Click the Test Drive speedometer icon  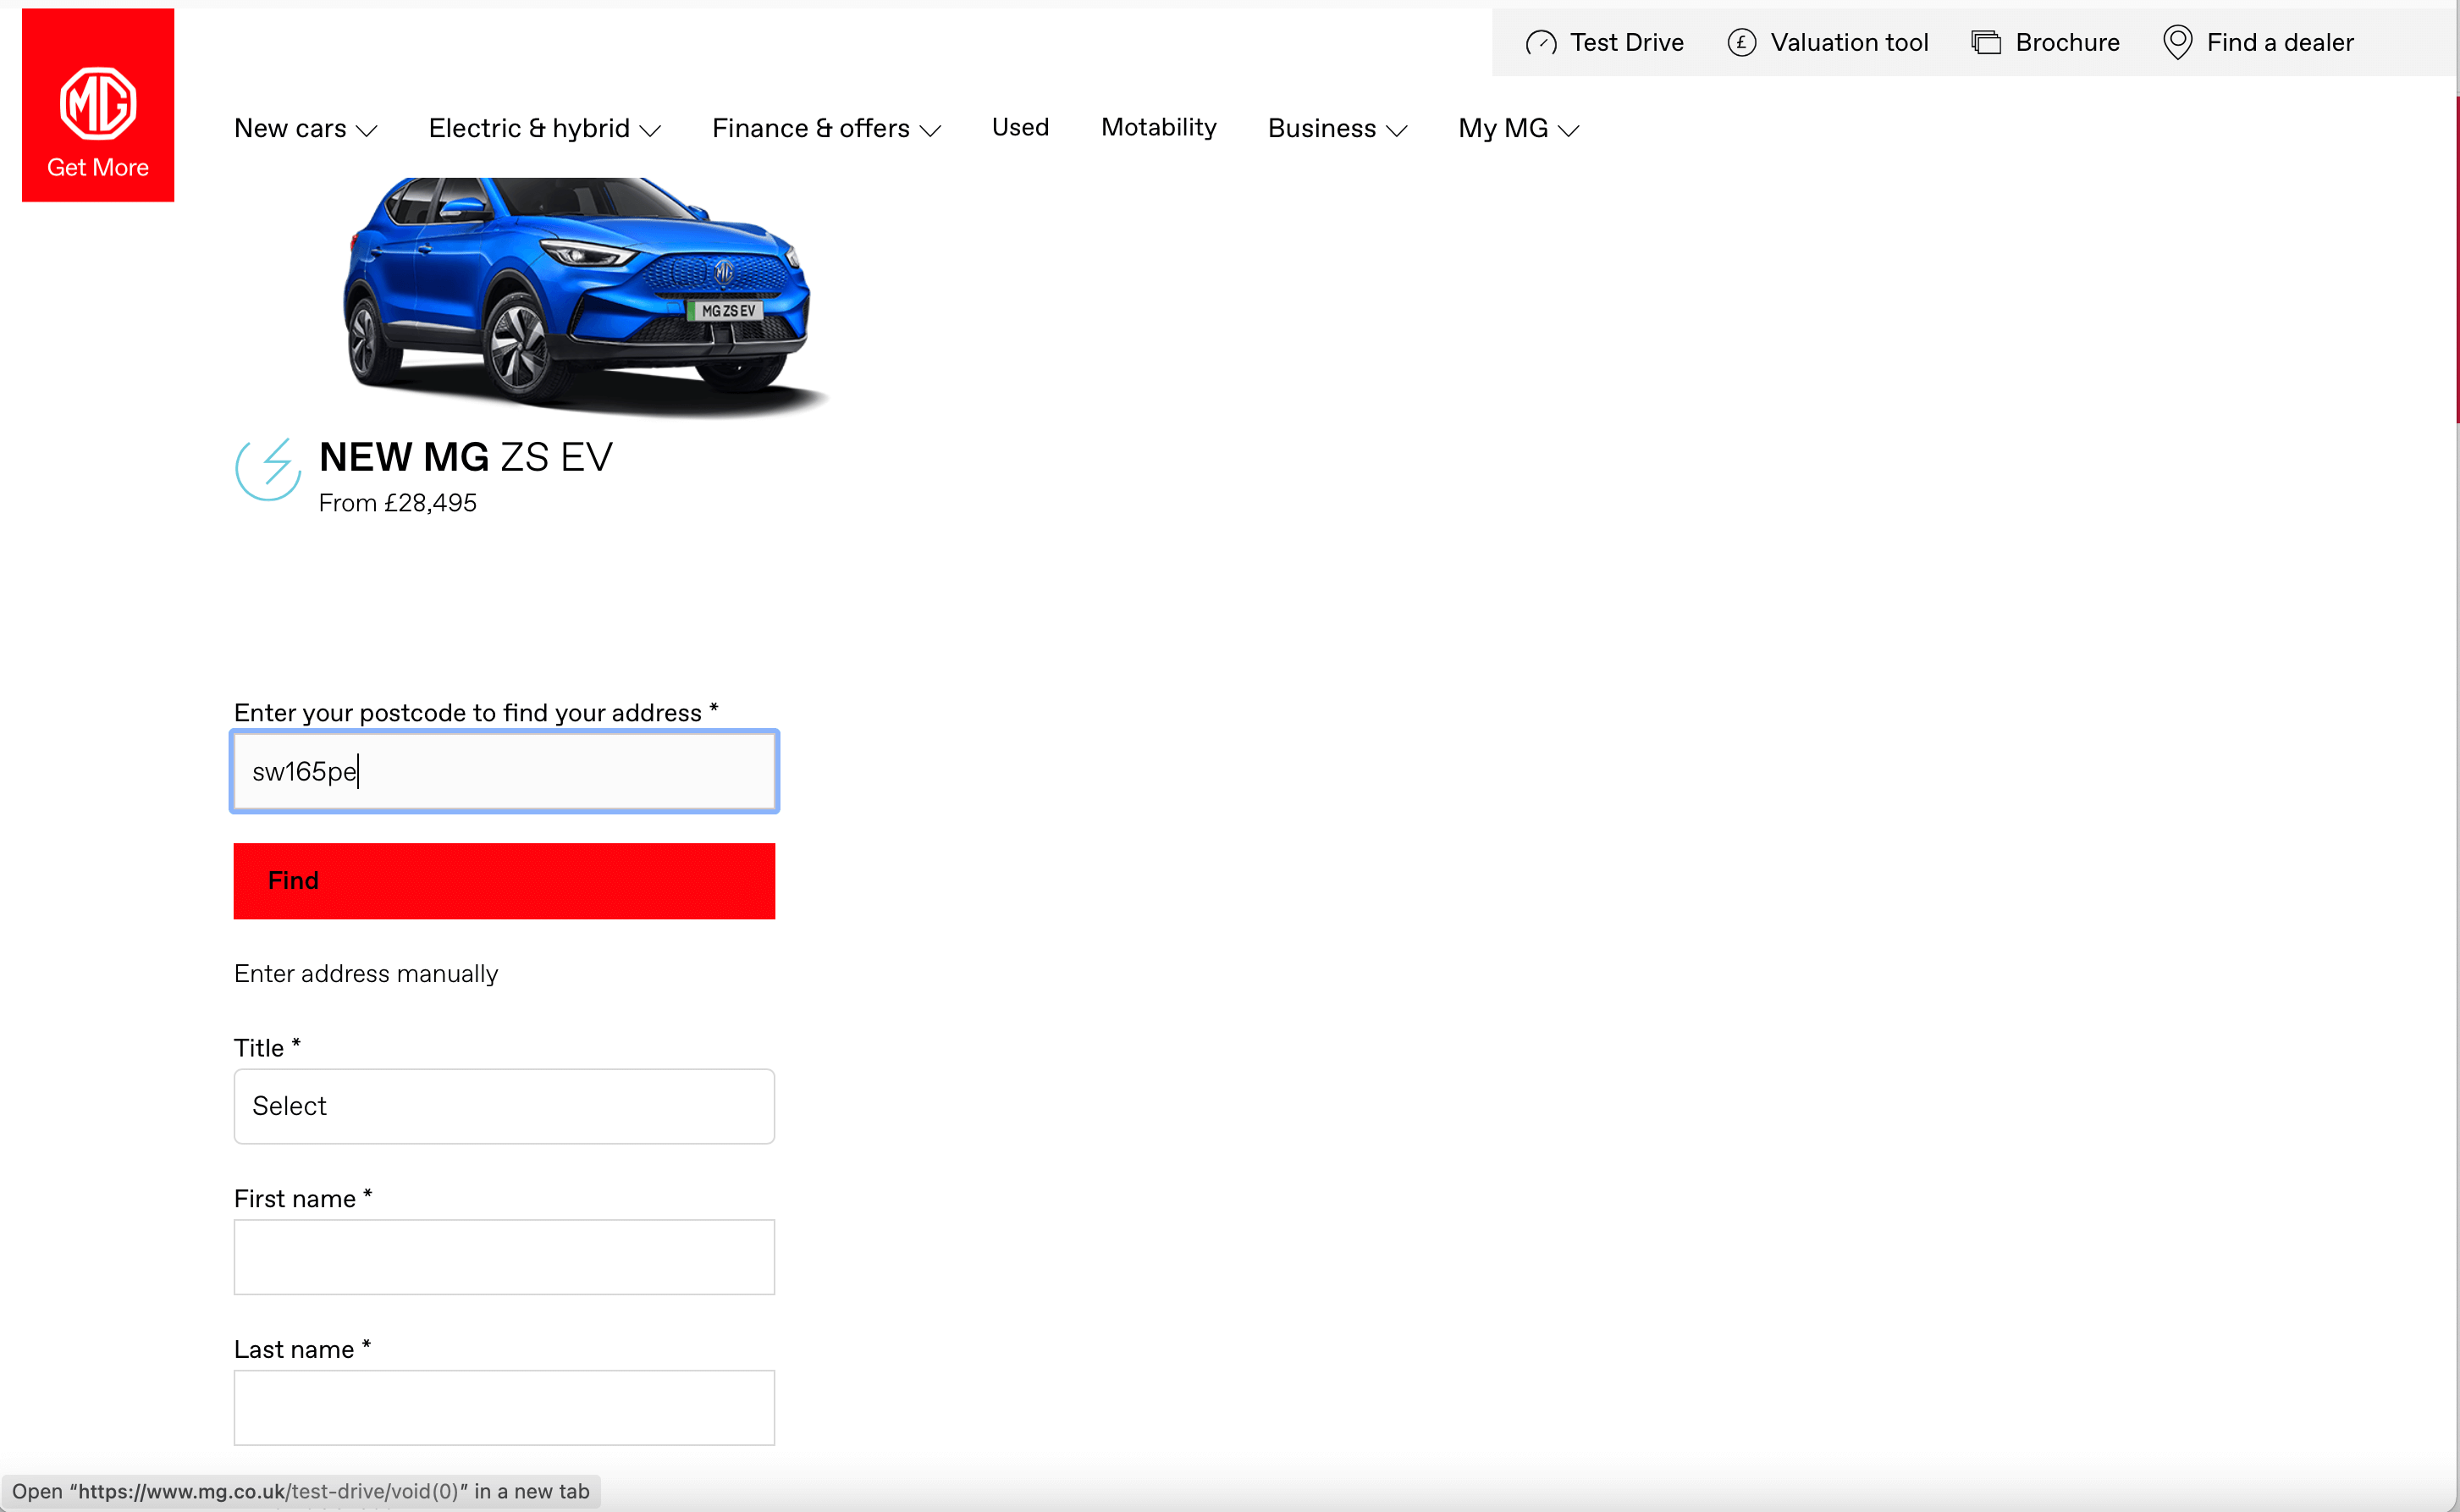(1541, 43)
